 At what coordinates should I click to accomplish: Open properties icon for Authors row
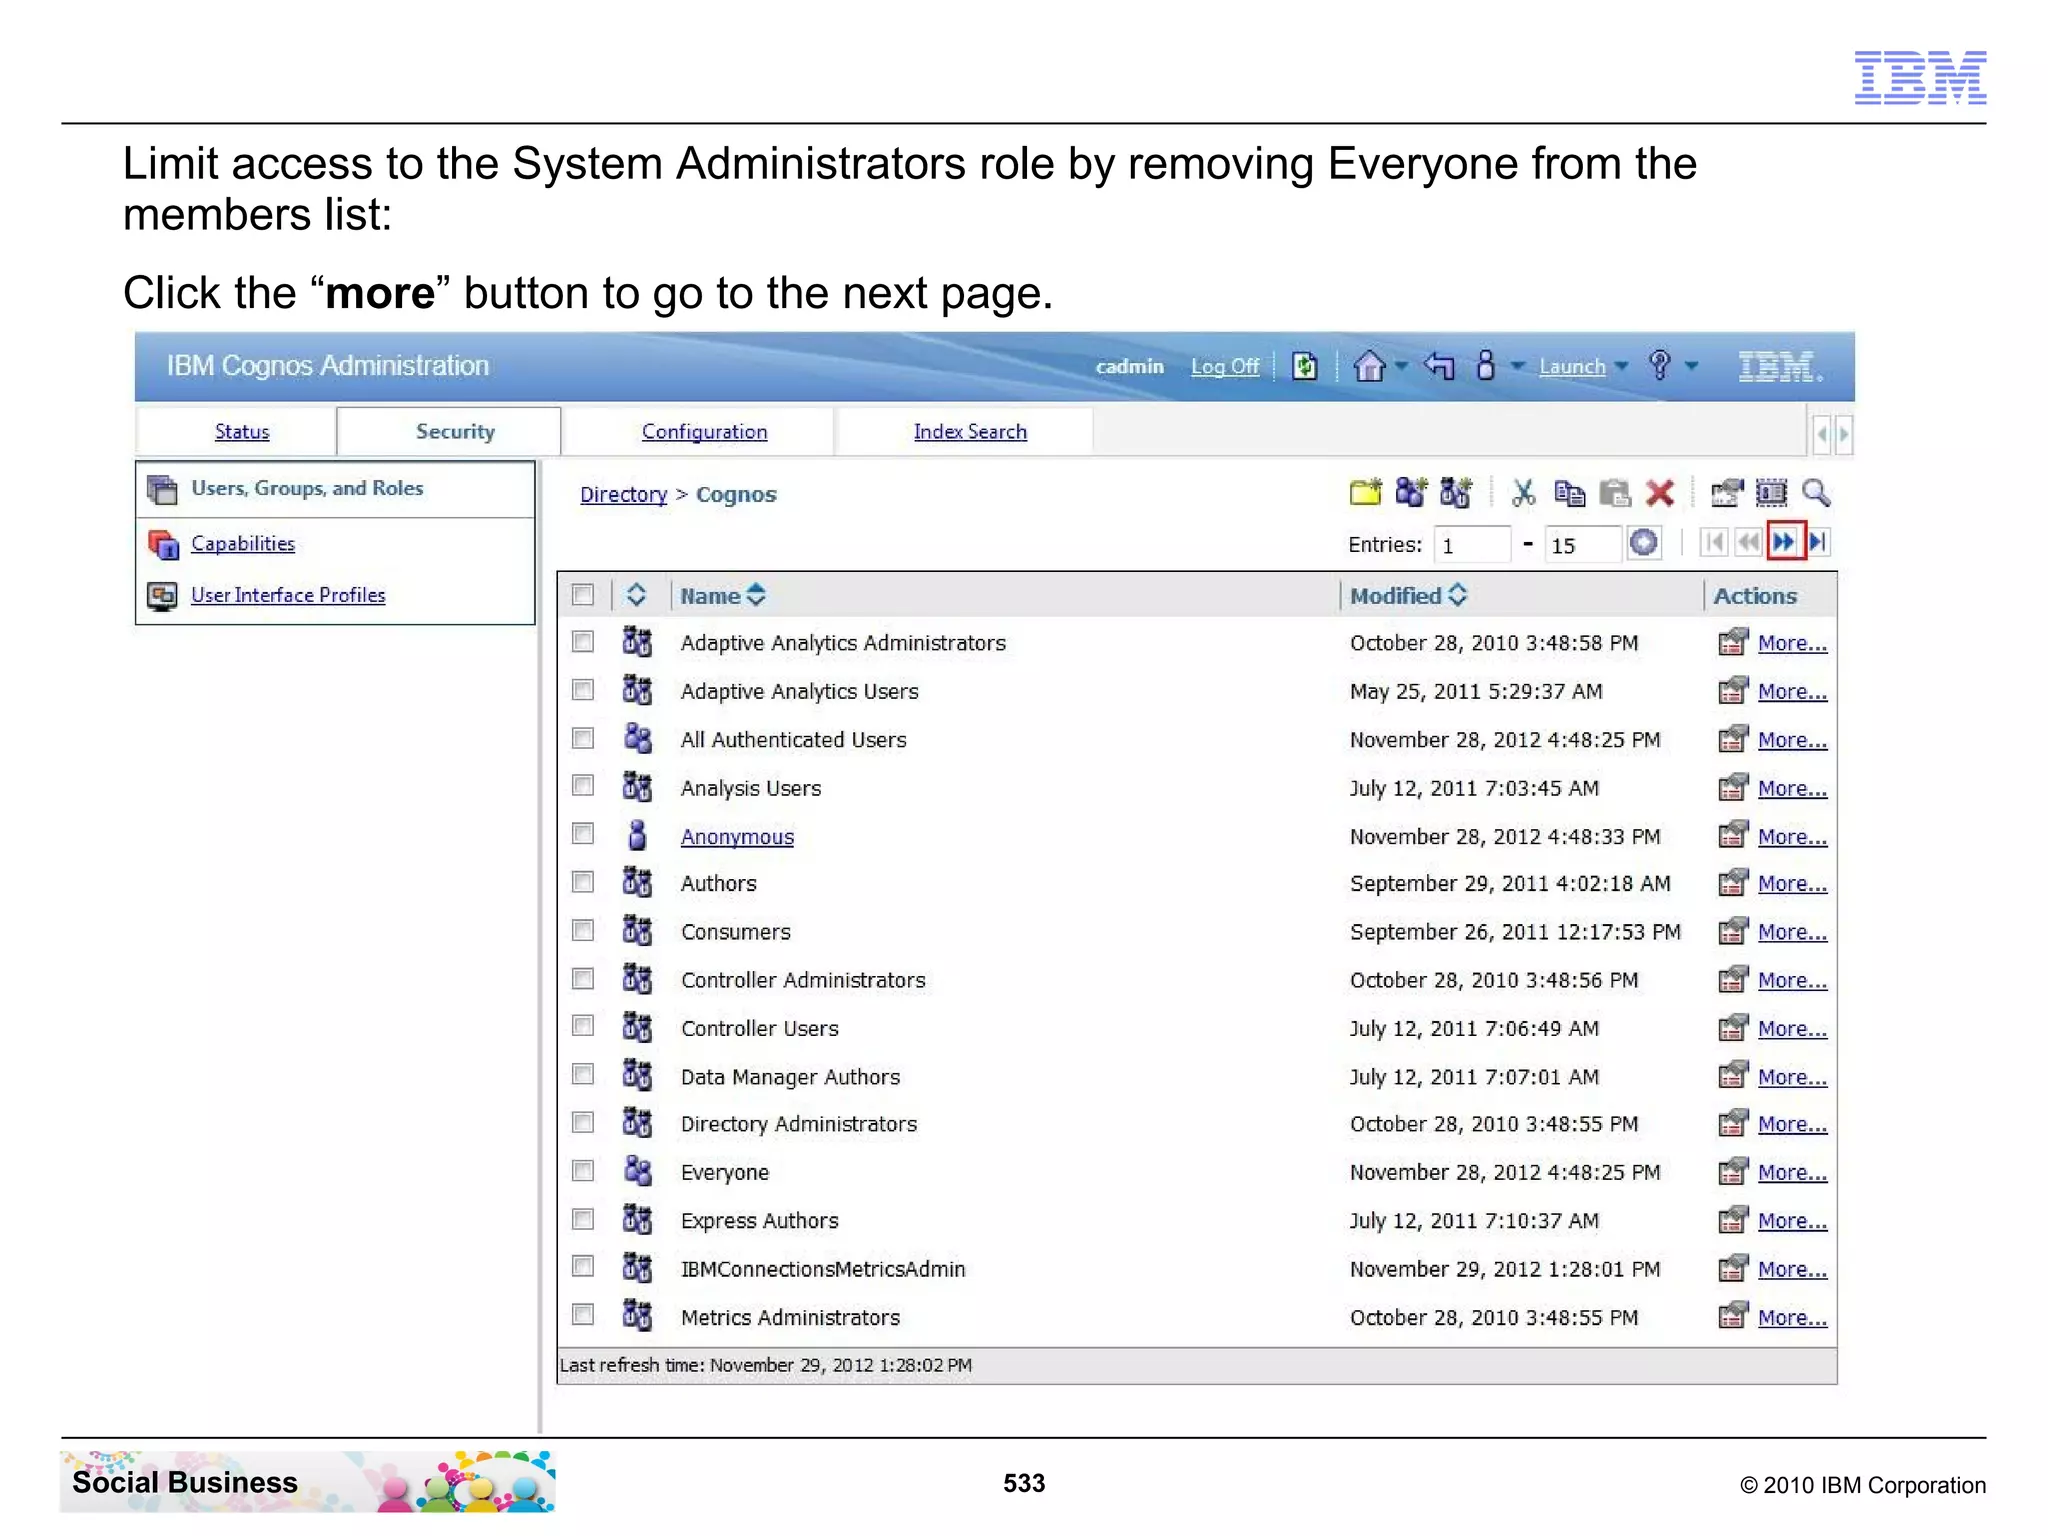(x=1733, y=882)
